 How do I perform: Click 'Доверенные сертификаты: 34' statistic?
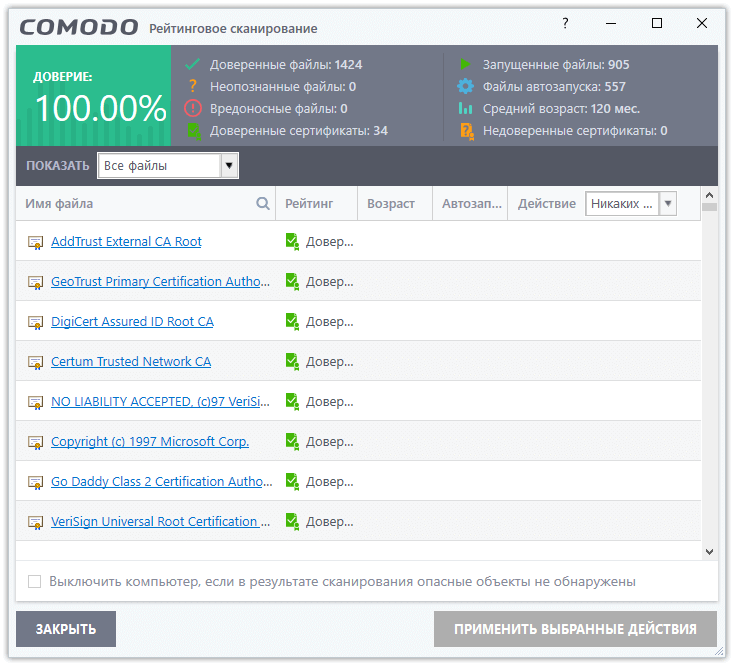[x=299, y=131]
